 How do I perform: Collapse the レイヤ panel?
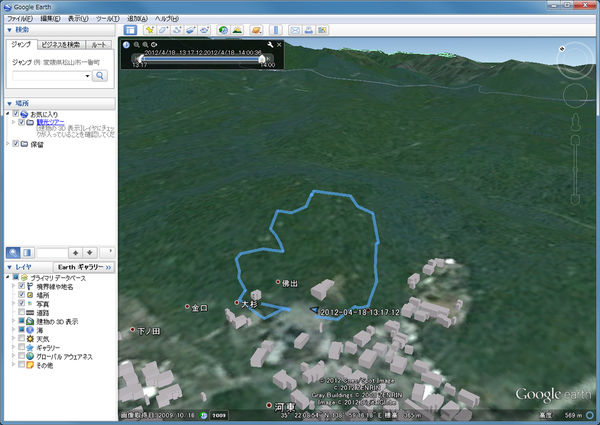coord(10,267)
